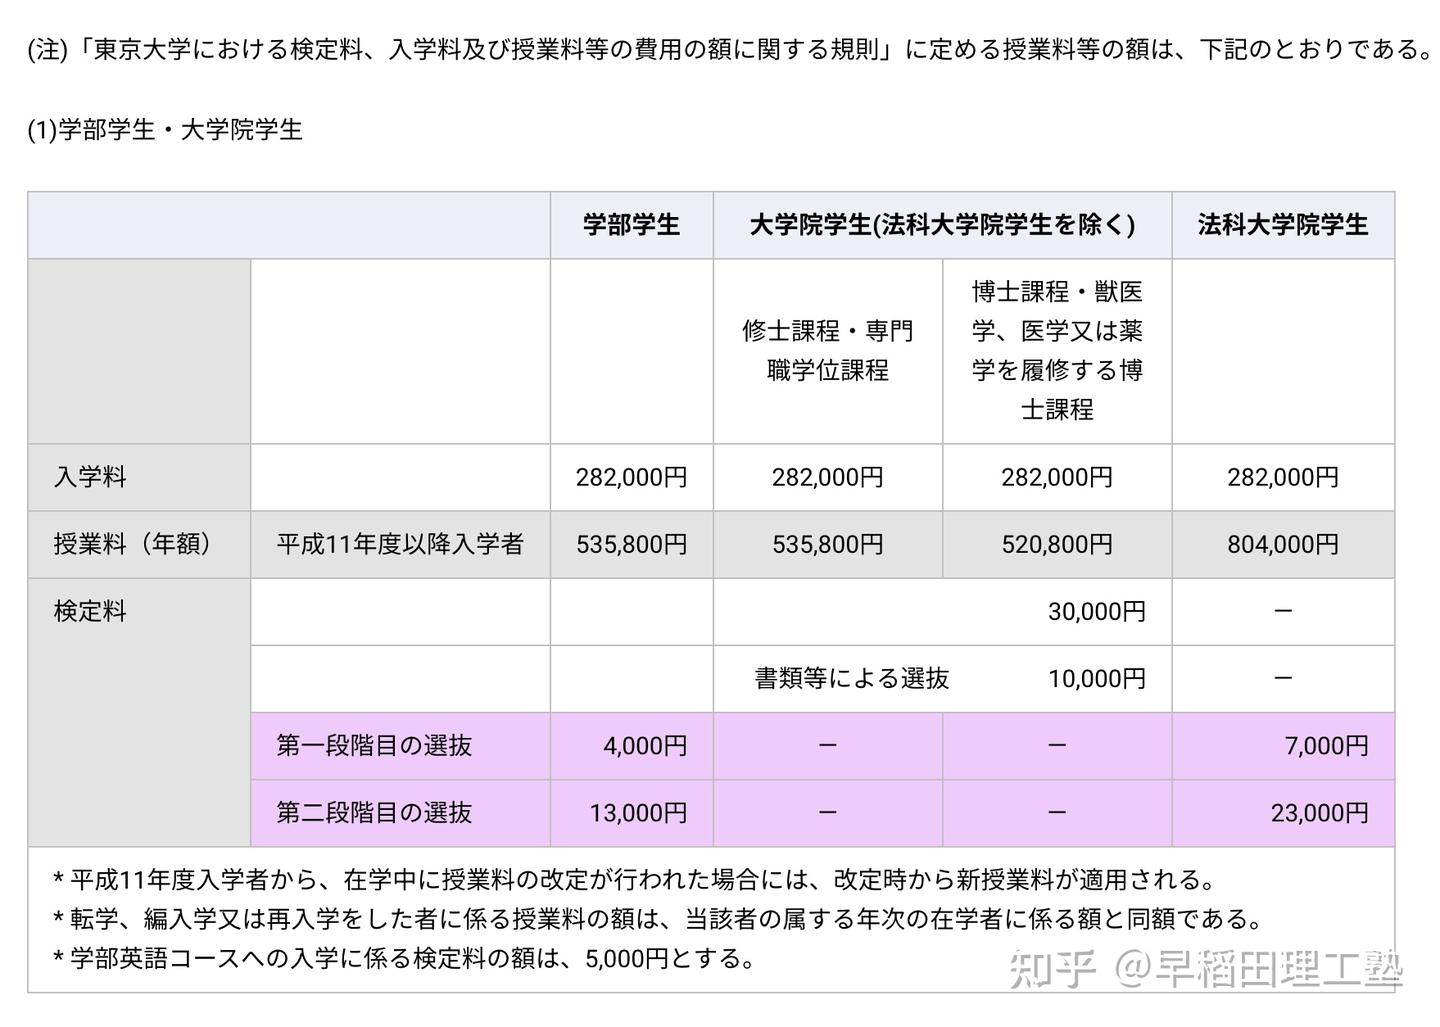The height and width of the screenshot is (1027, 1440).
Task: Click the 書類等による選抜 10,000円 cell
Action: 941,678
